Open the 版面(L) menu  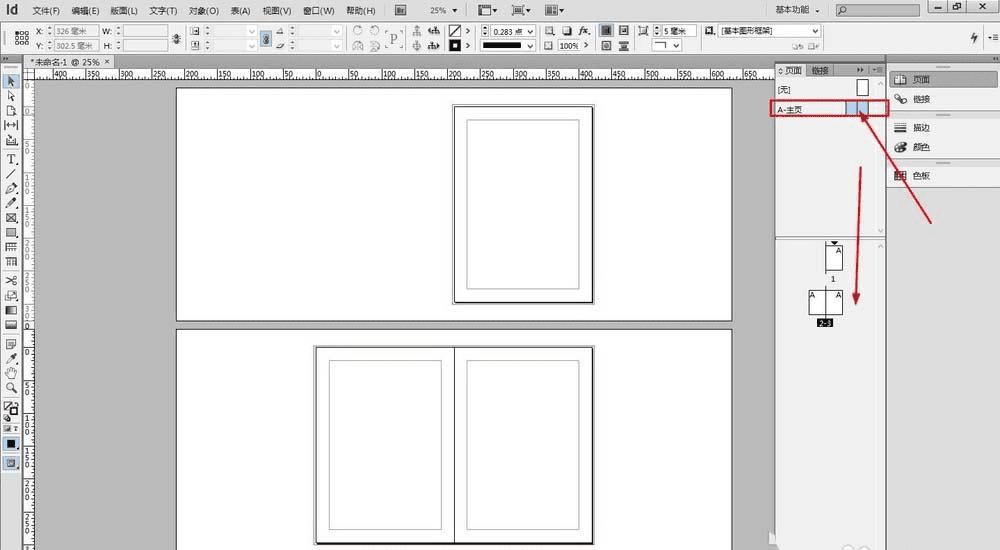[124, 11]
